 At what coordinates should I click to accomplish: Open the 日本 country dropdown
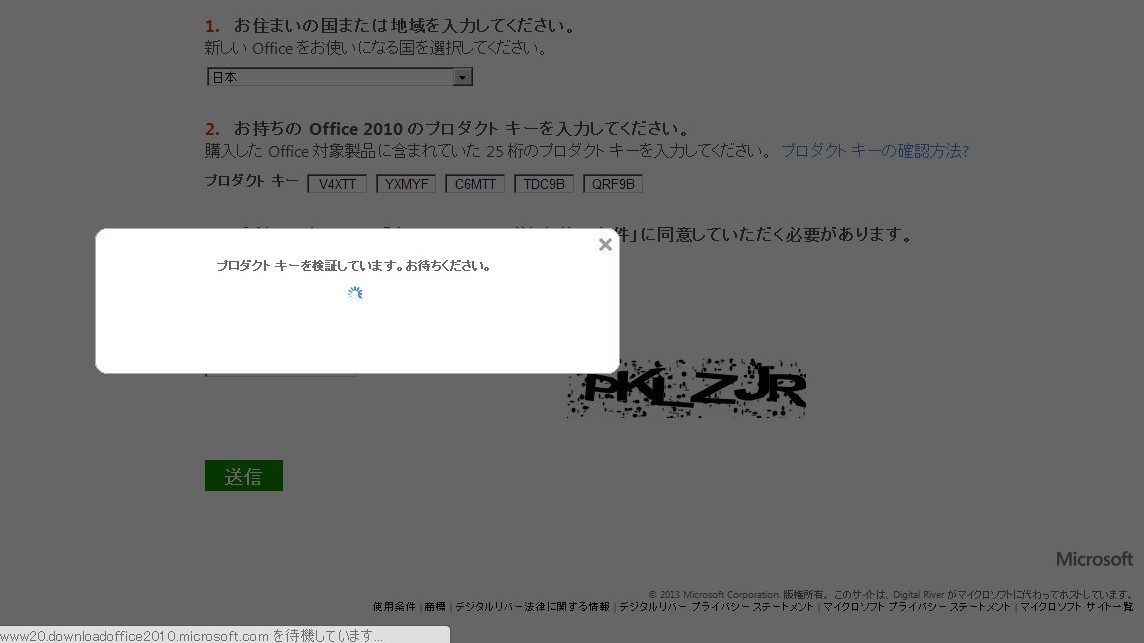pyautogui.click(x=330, y=77)
